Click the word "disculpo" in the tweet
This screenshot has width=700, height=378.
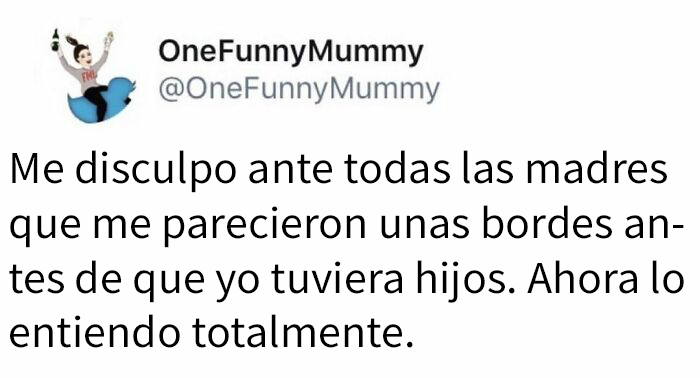155,171
